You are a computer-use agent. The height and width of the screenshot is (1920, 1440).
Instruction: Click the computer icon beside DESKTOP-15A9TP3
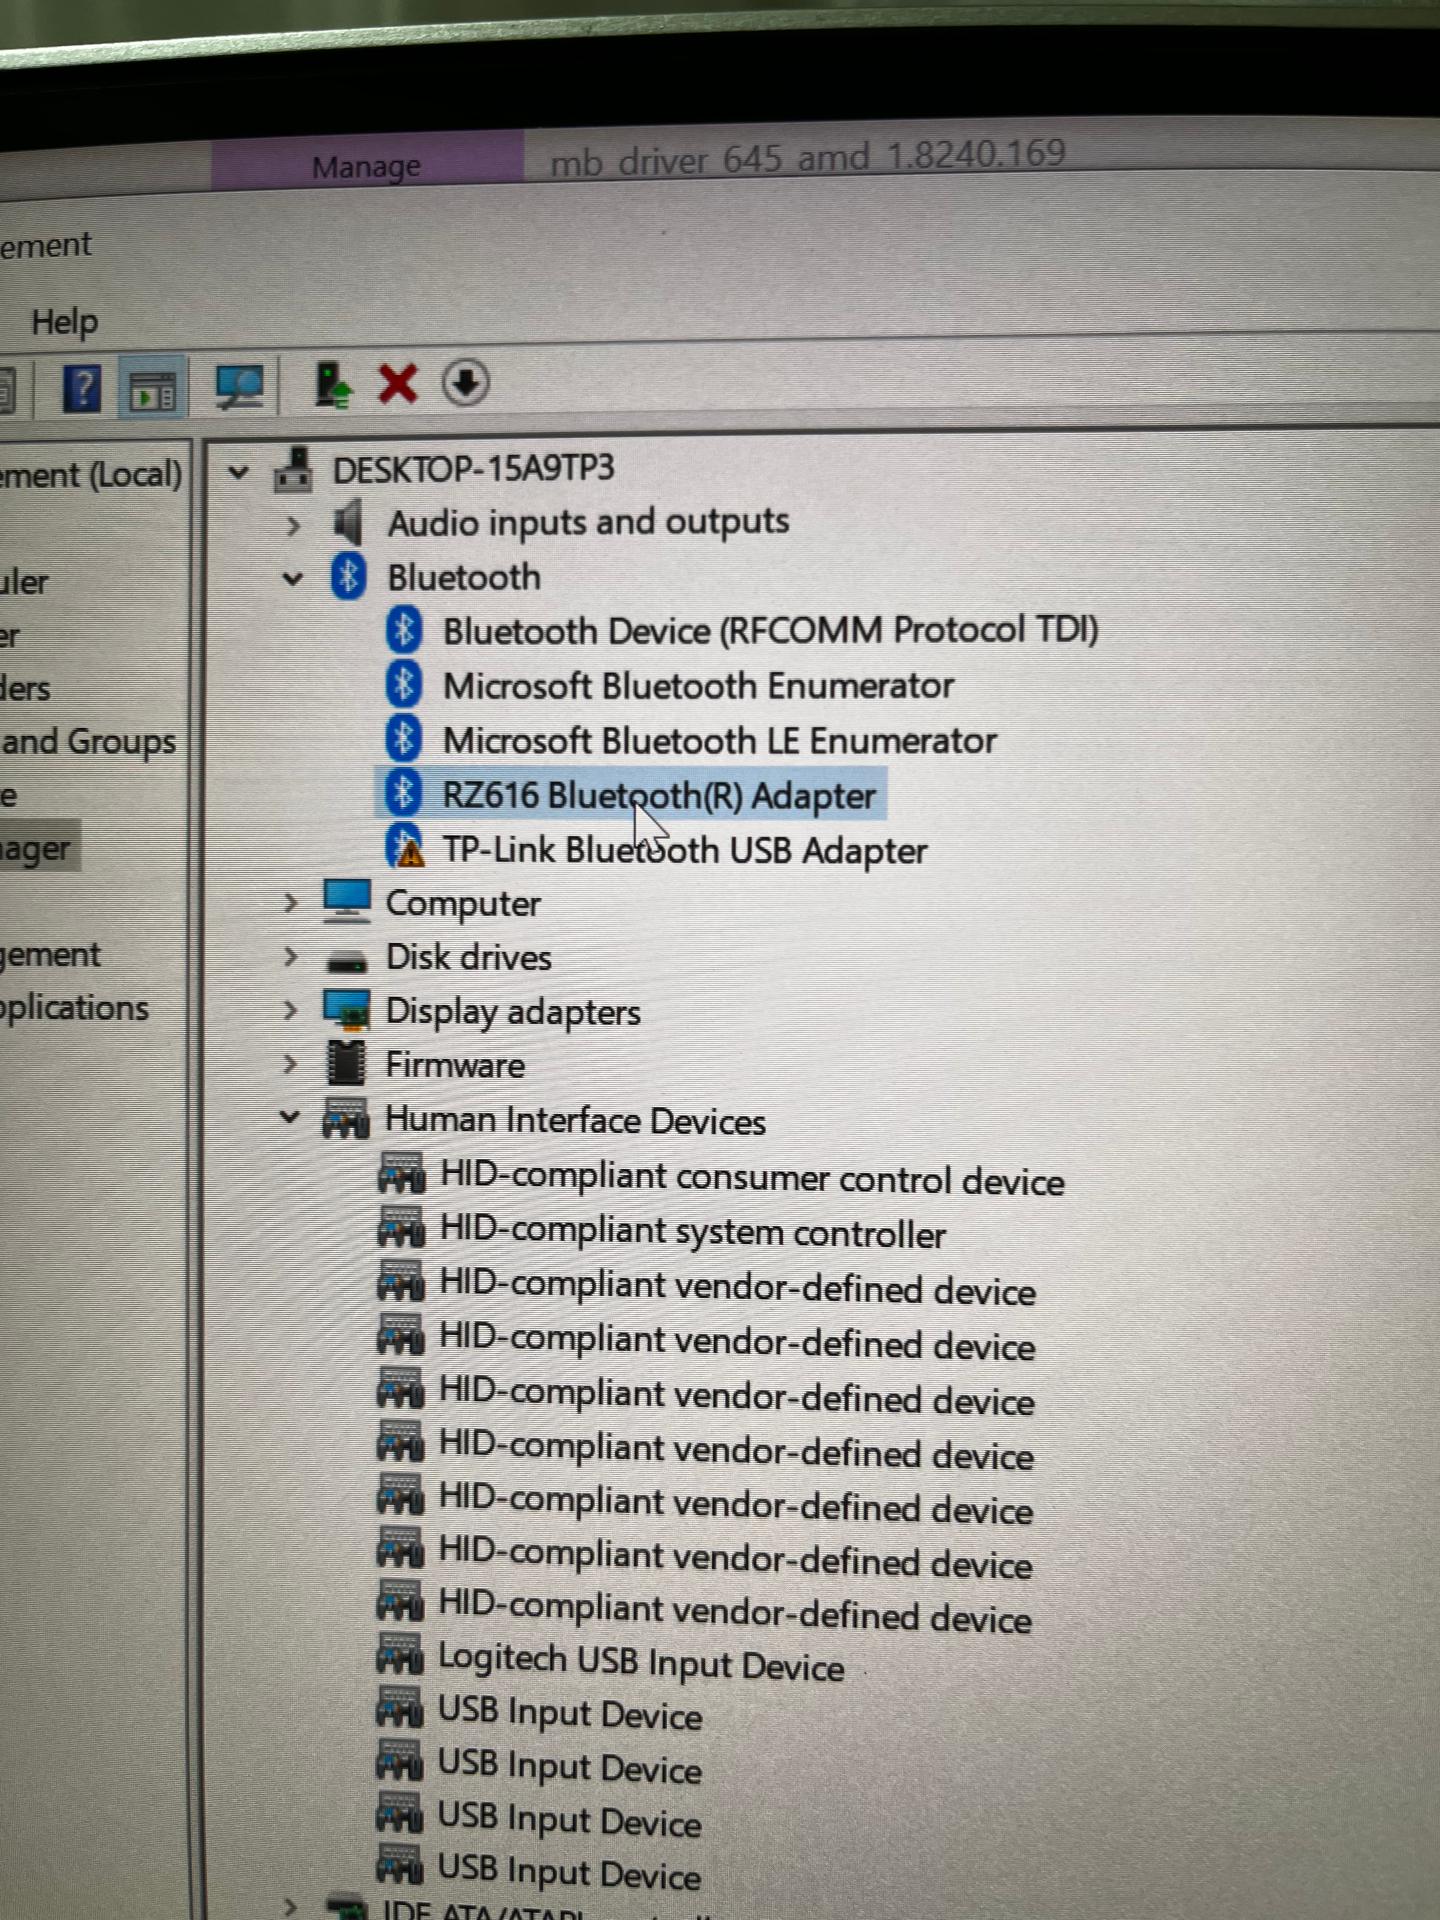click(x=293, y=469)
